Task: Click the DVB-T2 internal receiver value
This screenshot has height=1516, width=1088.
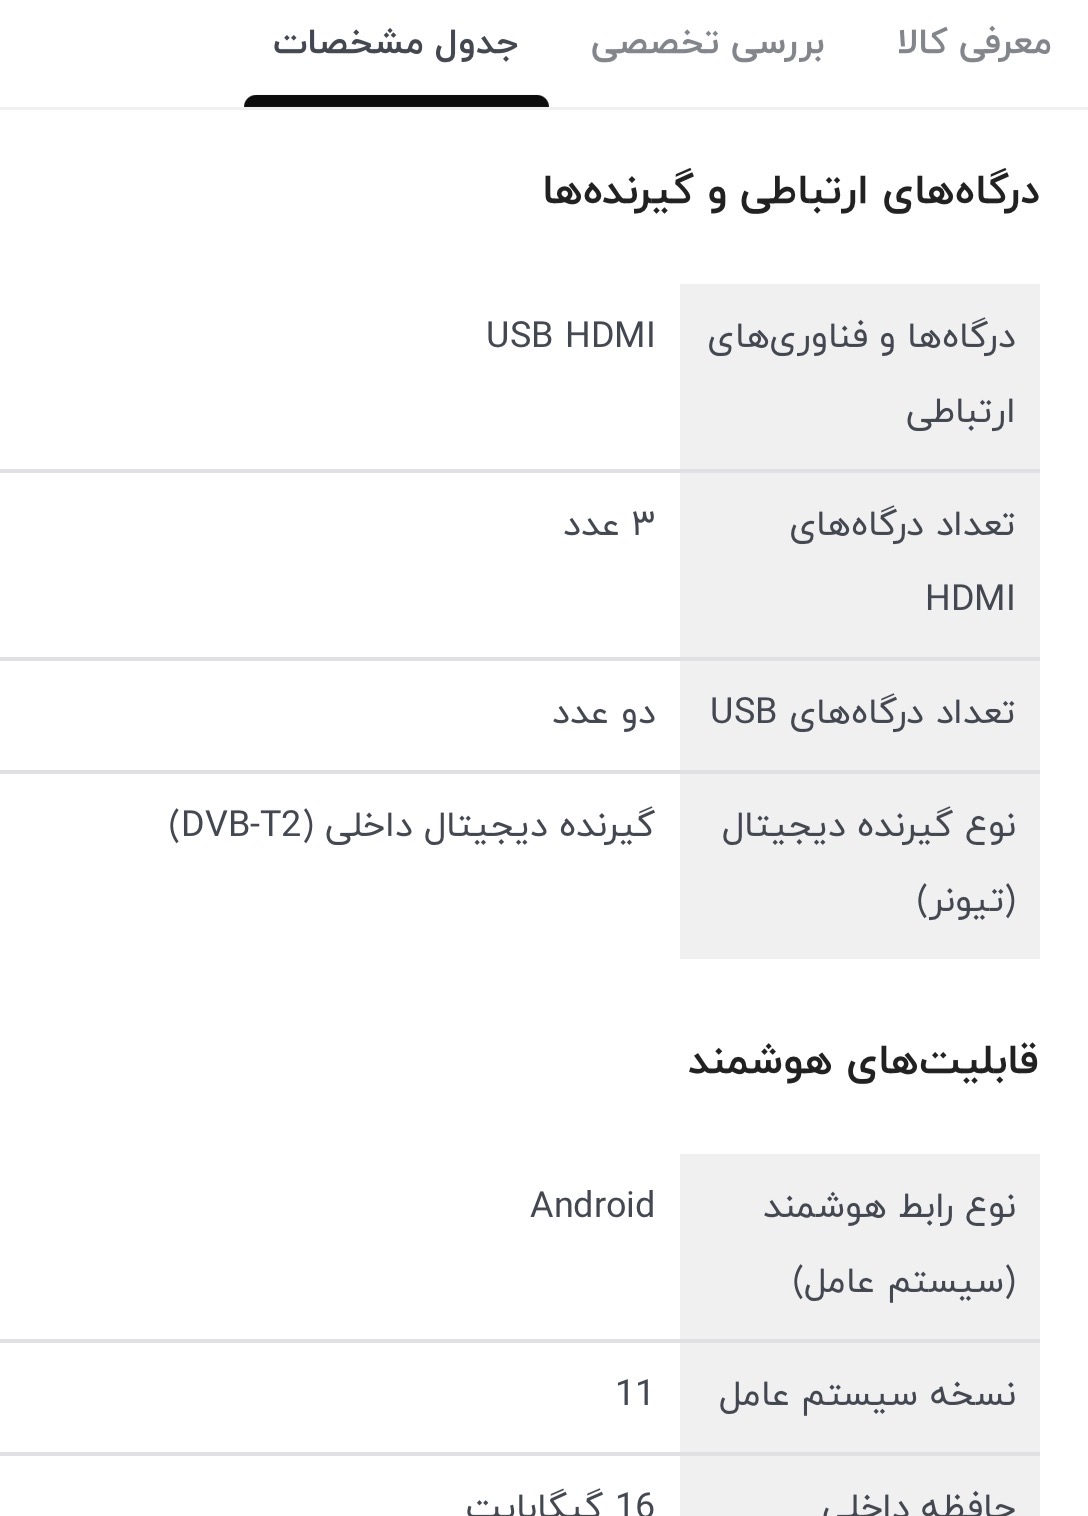Action: click(412, 826)
